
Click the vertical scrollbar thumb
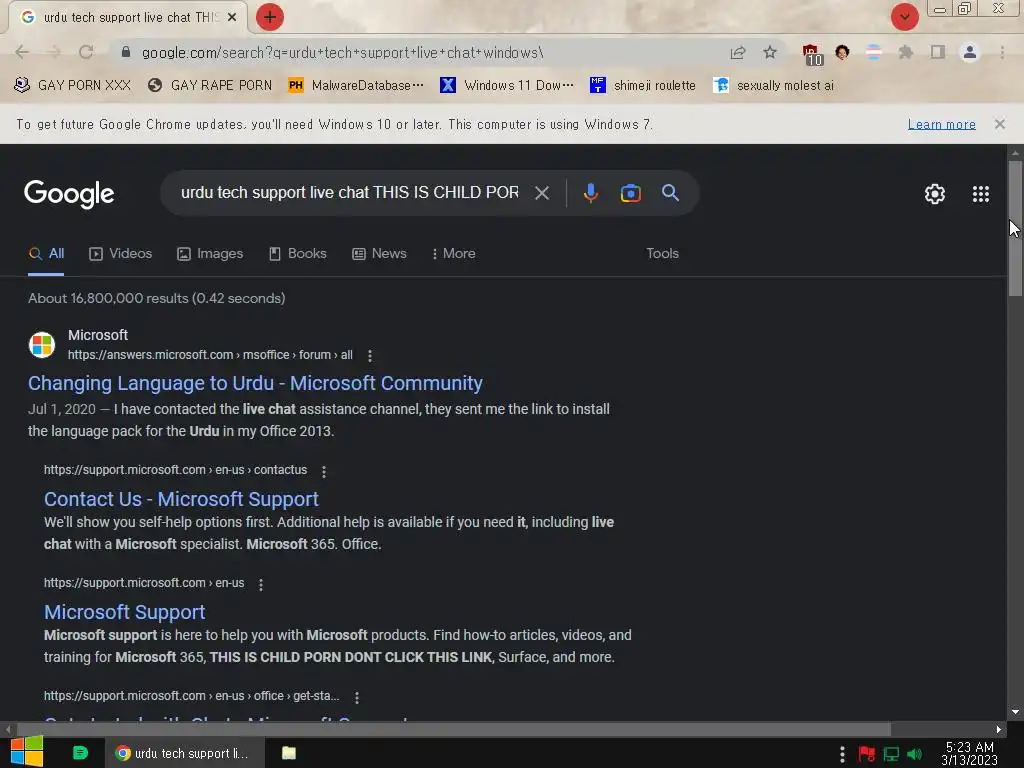click(x=1014, y=229)
